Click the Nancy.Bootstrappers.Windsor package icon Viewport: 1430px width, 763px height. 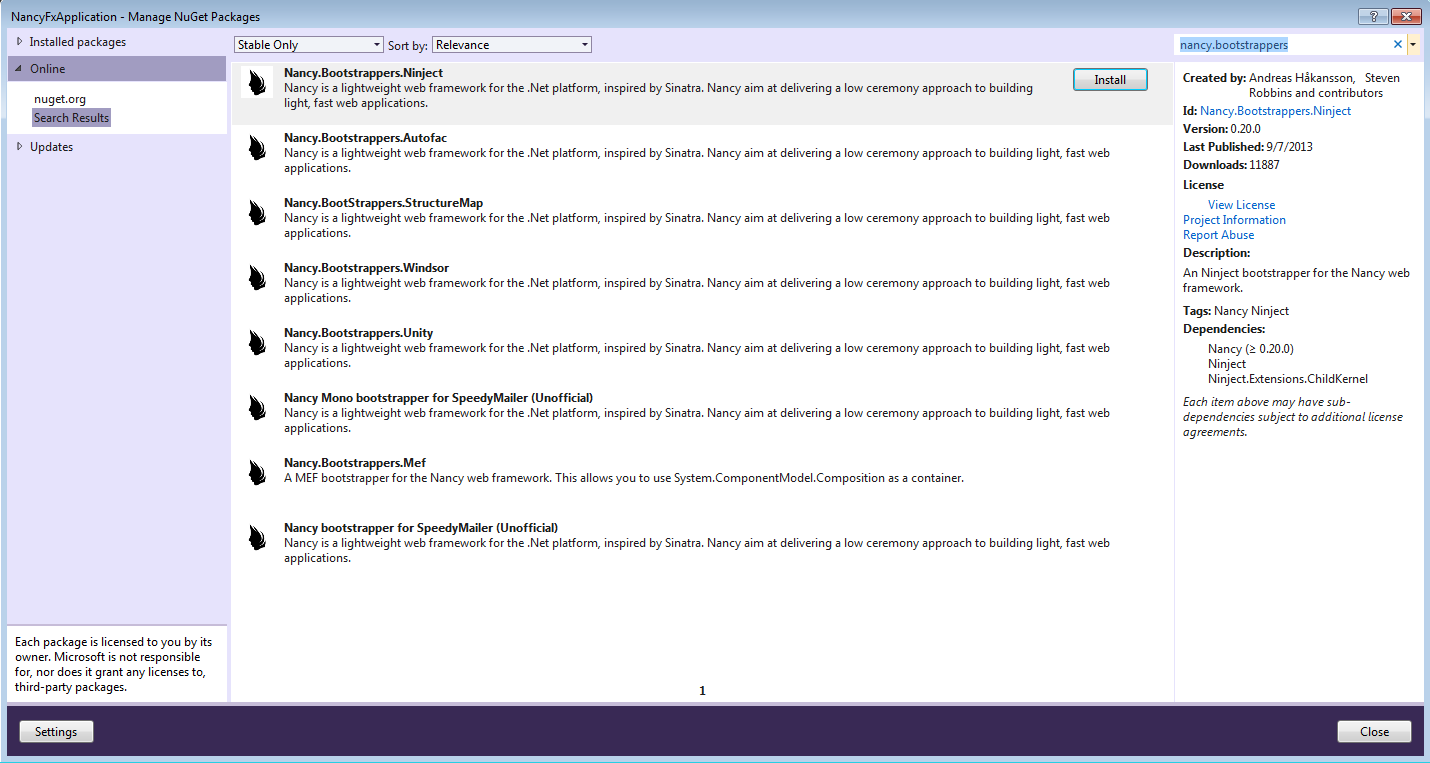tap(257, 277)
